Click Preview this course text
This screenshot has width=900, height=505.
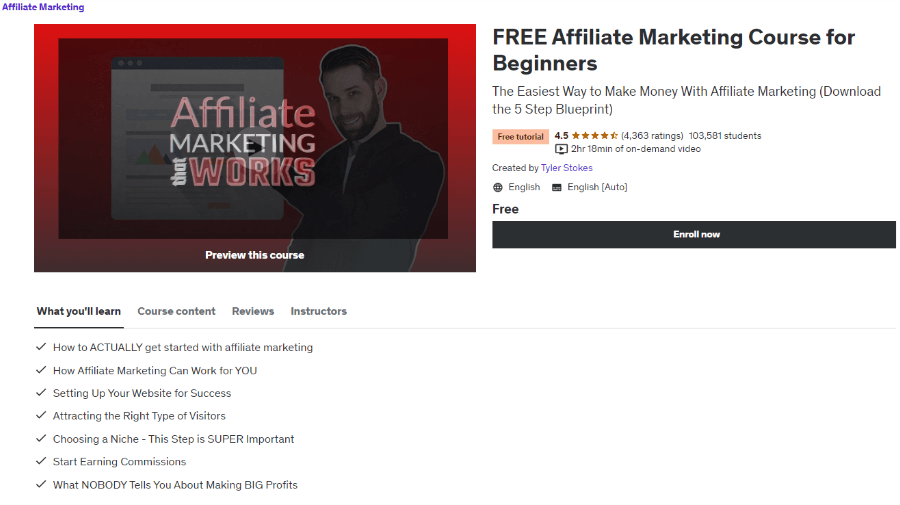255,255
